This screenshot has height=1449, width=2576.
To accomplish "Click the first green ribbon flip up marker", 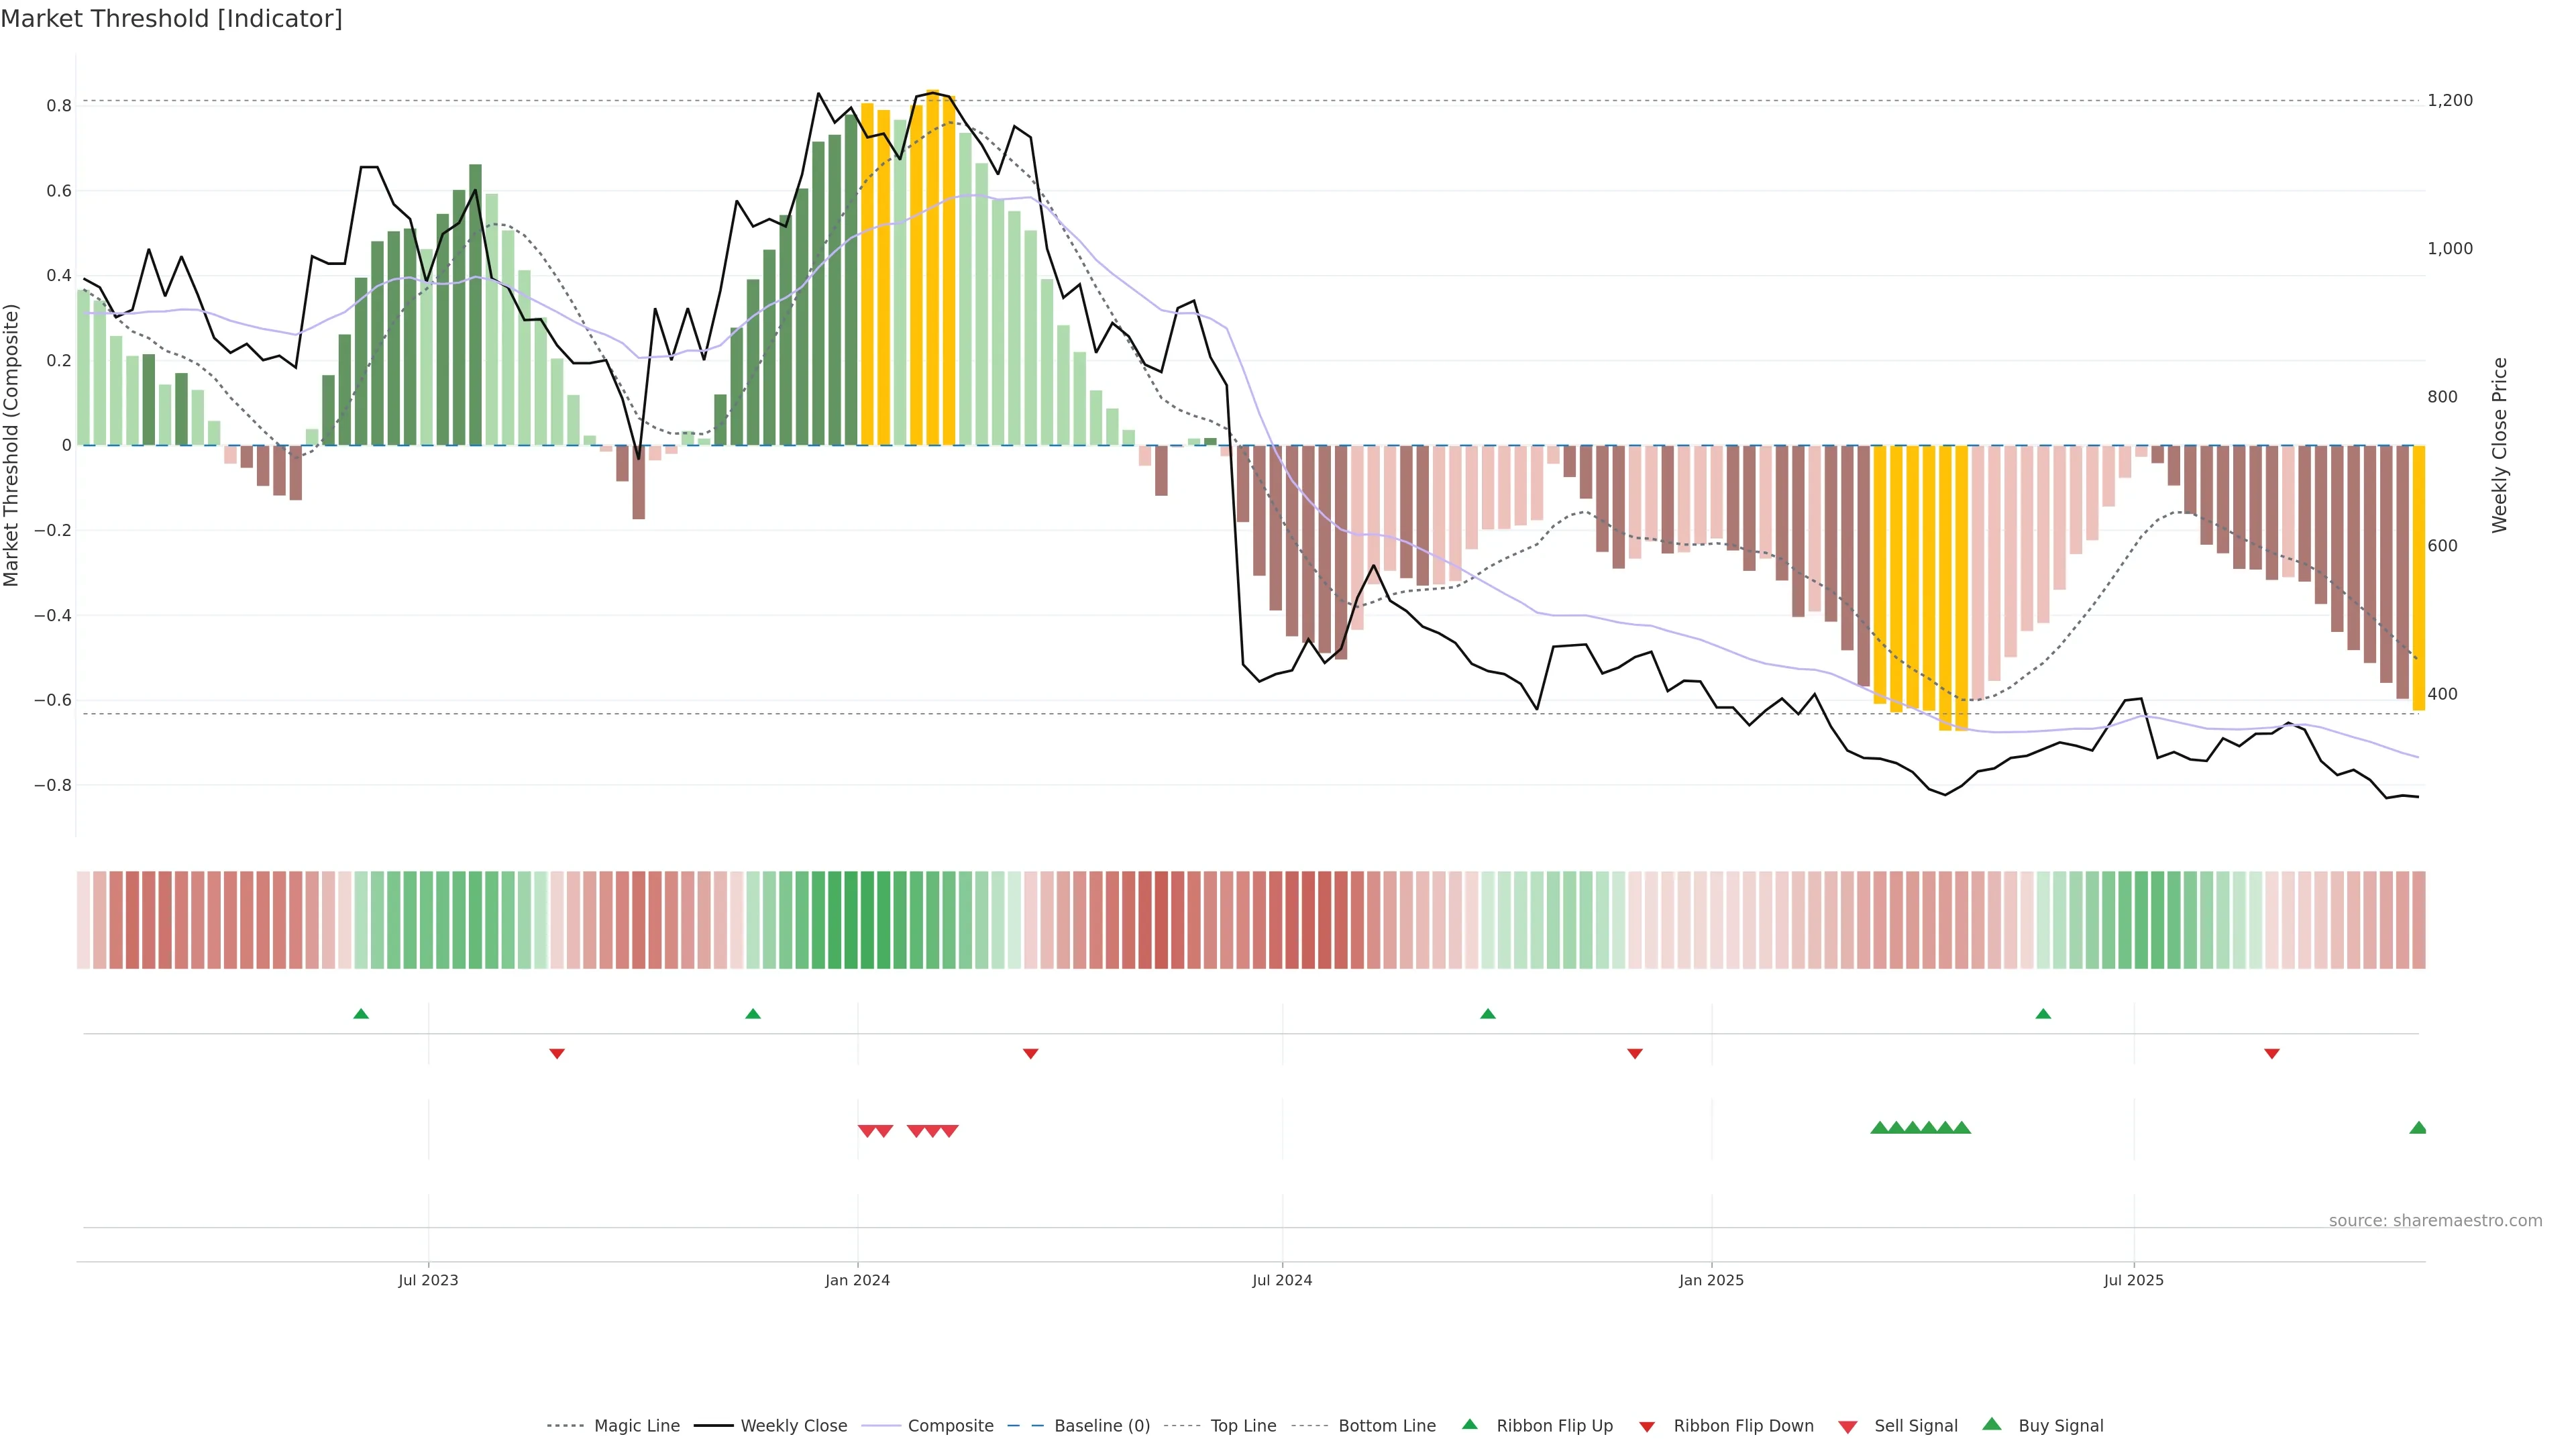I will pos(361,1014).
